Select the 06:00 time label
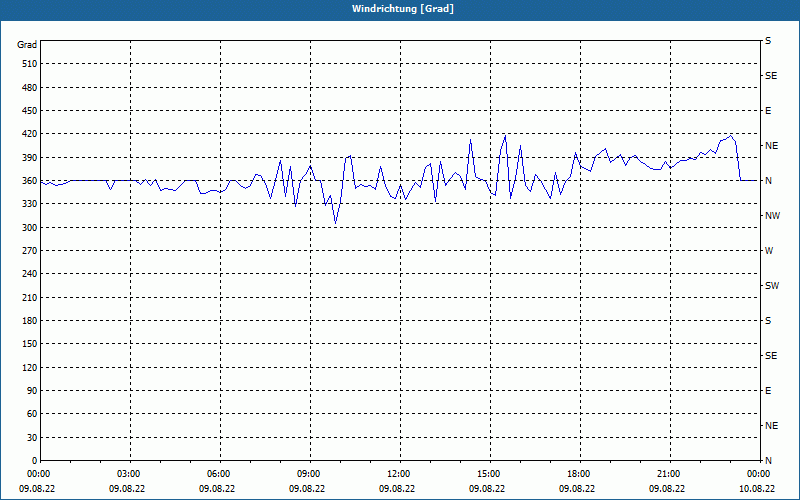Viewport: 800px width, 500px height. tap(220, 474)
